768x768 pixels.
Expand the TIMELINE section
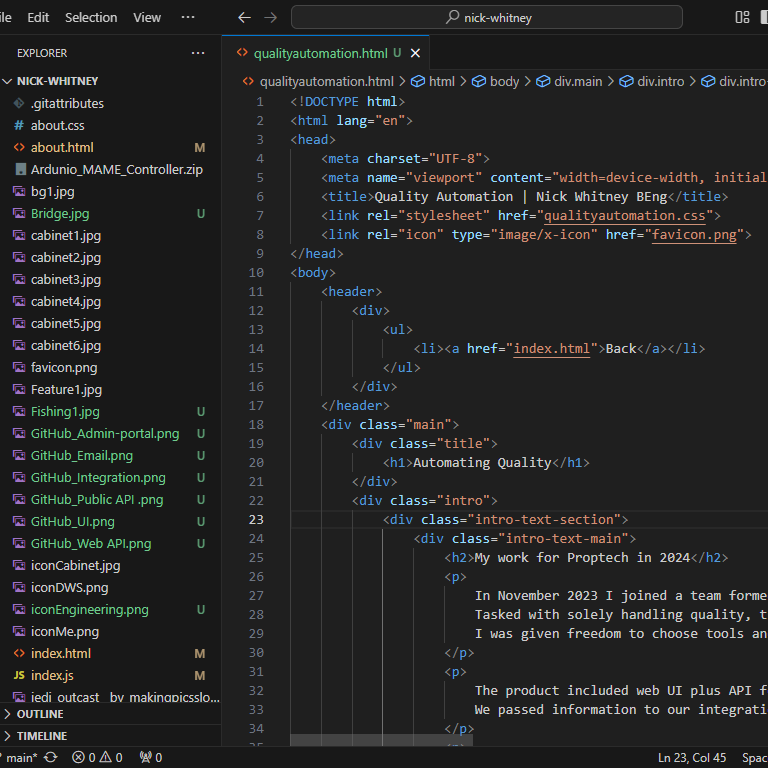pyautogui.click(x=42, y=736)
